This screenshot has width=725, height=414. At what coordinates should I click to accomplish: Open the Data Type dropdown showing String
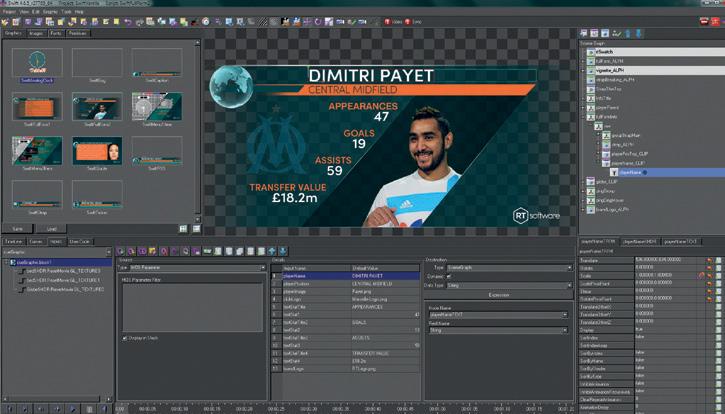coord(509,285)
